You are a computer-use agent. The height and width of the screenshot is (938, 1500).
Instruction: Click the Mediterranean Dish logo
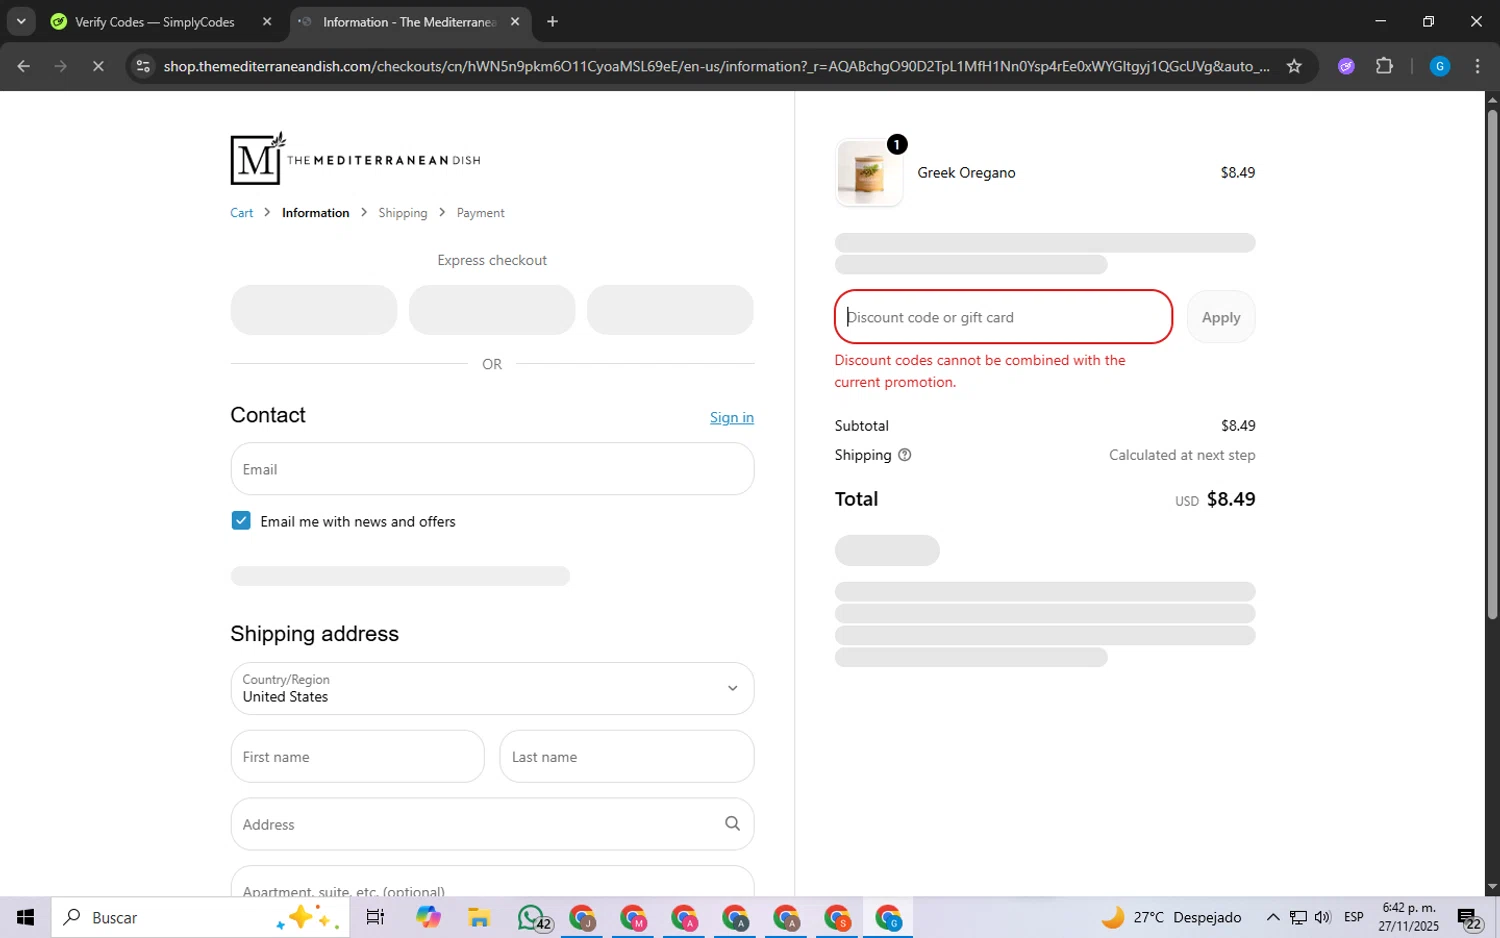click(355, 159)
